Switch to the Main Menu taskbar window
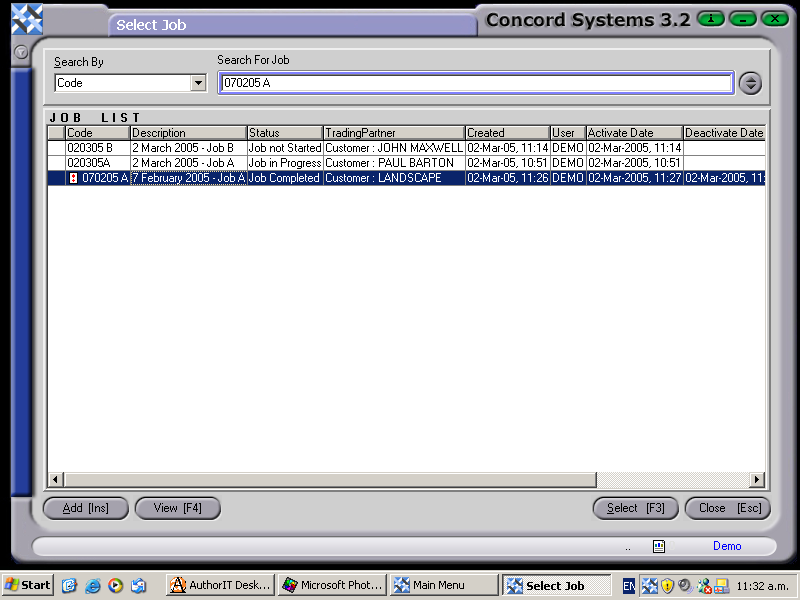The width and height of the screenshot is (800, 600). click(445, 584)
